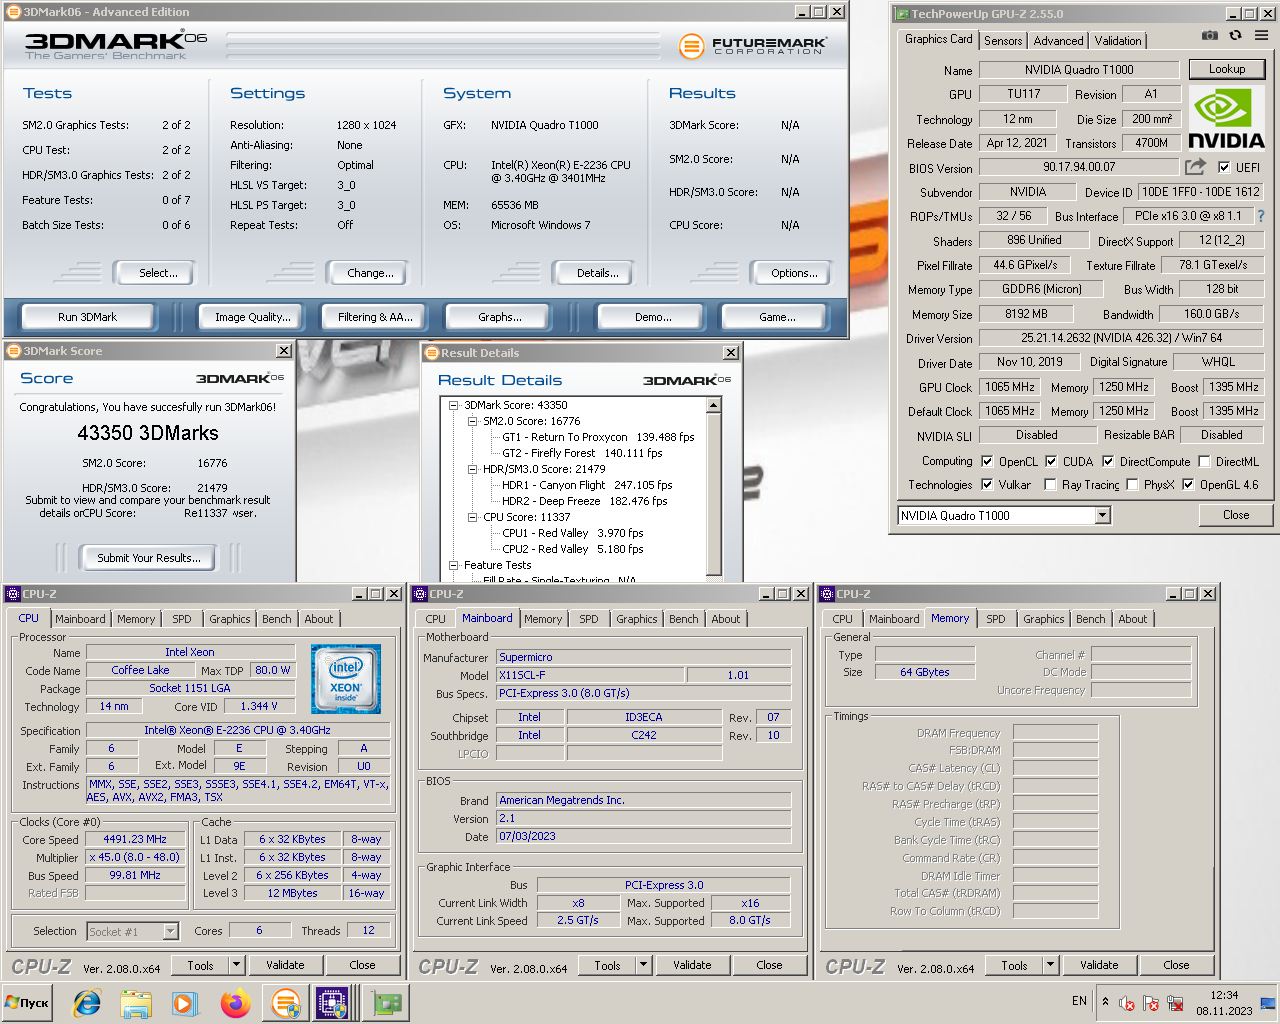This screenshot has height=1024, width=1280.
Task: Open Bench tab in Memory CPU-Z window
Action: [x=1091, y=619]
